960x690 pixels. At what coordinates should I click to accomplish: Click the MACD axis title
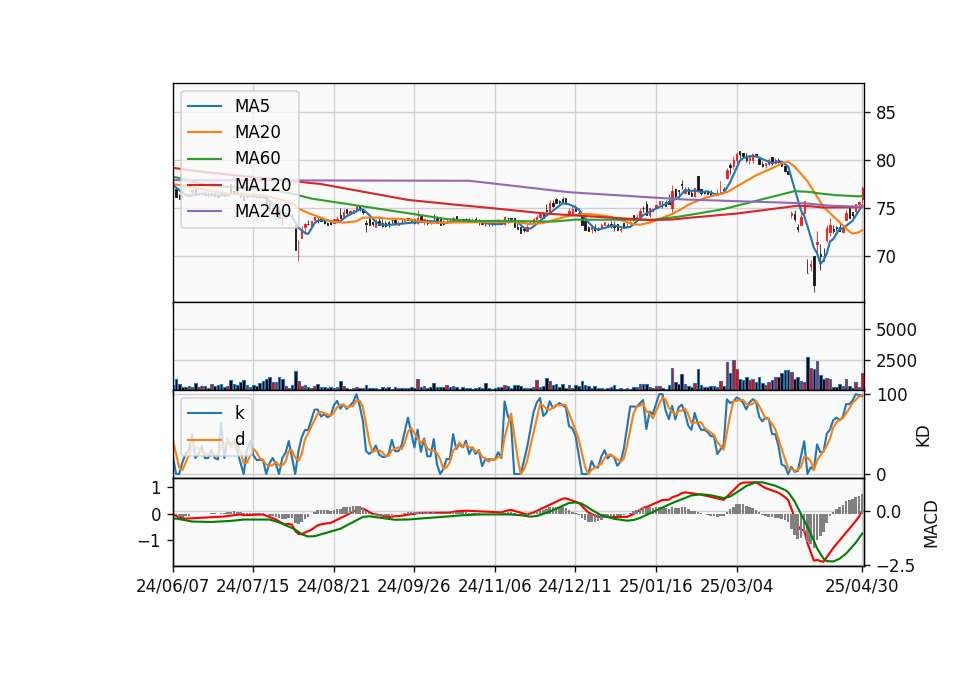pos(931,524)
